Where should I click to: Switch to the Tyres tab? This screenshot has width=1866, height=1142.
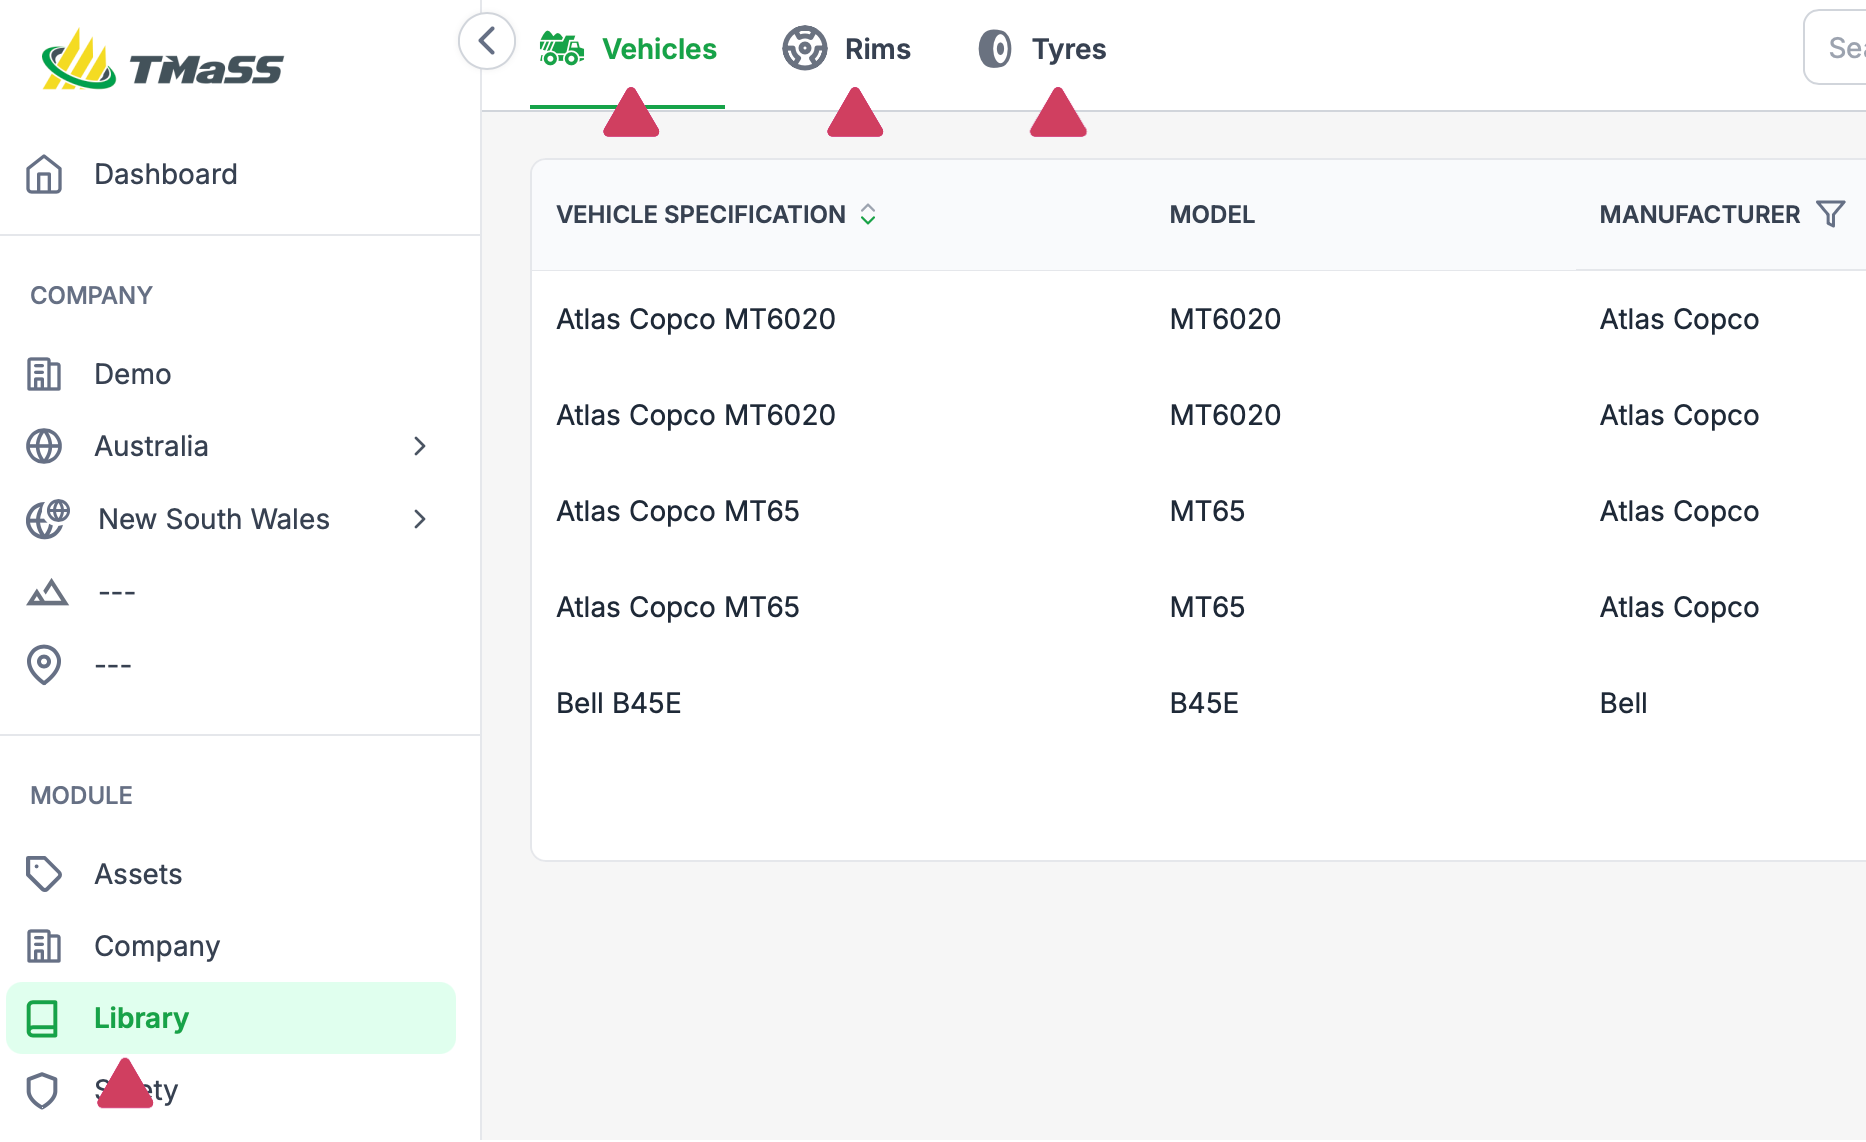(x=1042, y=49)
